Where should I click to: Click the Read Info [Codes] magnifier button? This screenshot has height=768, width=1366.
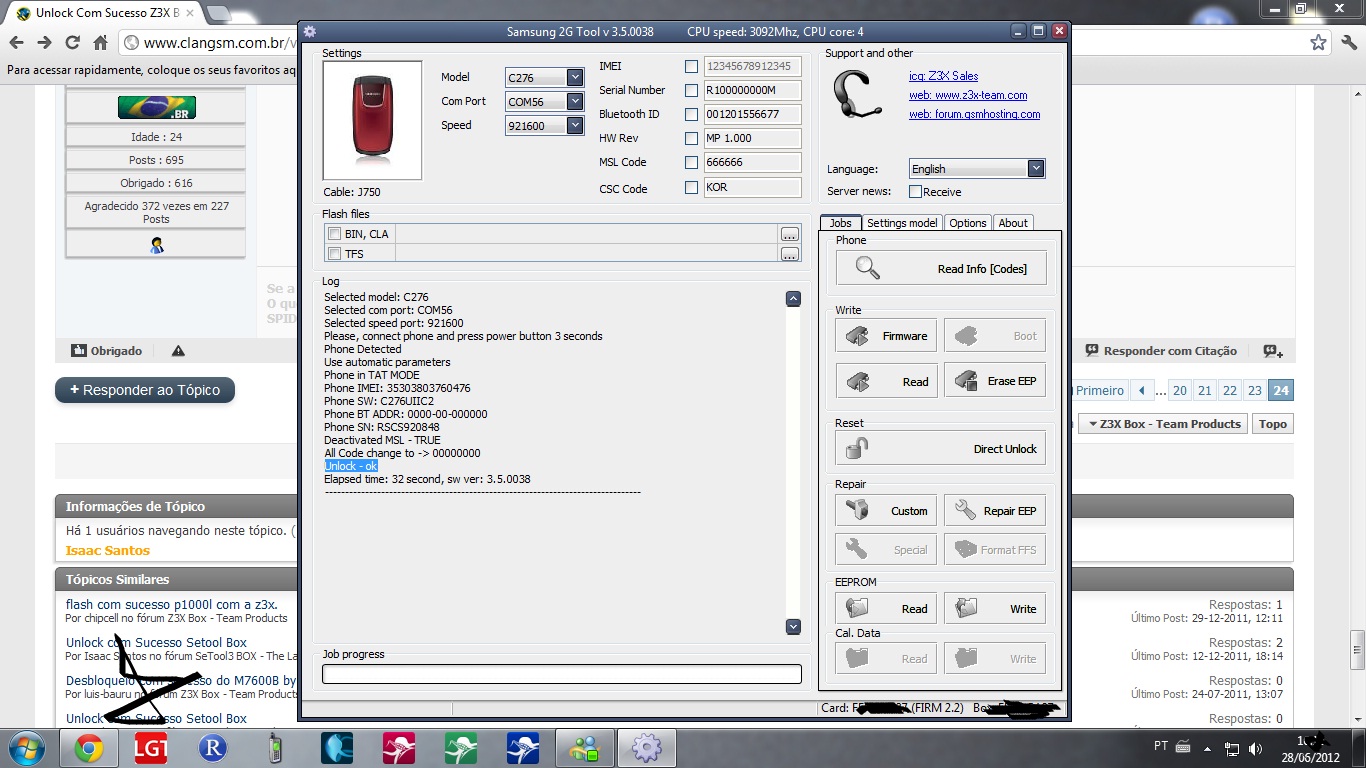point(941,268)
